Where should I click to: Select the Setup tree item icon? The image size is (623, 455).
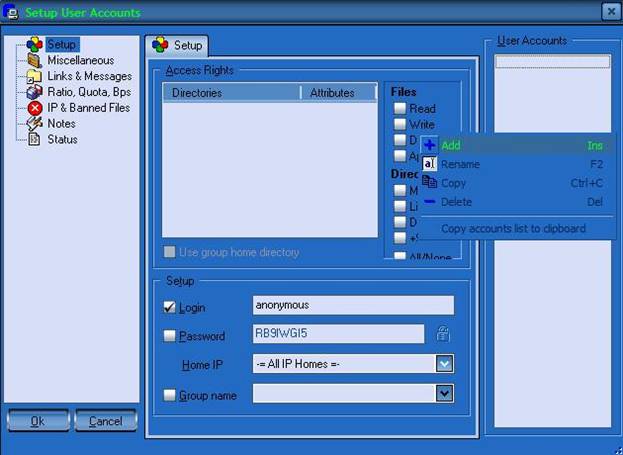click(x=35, y=45)
